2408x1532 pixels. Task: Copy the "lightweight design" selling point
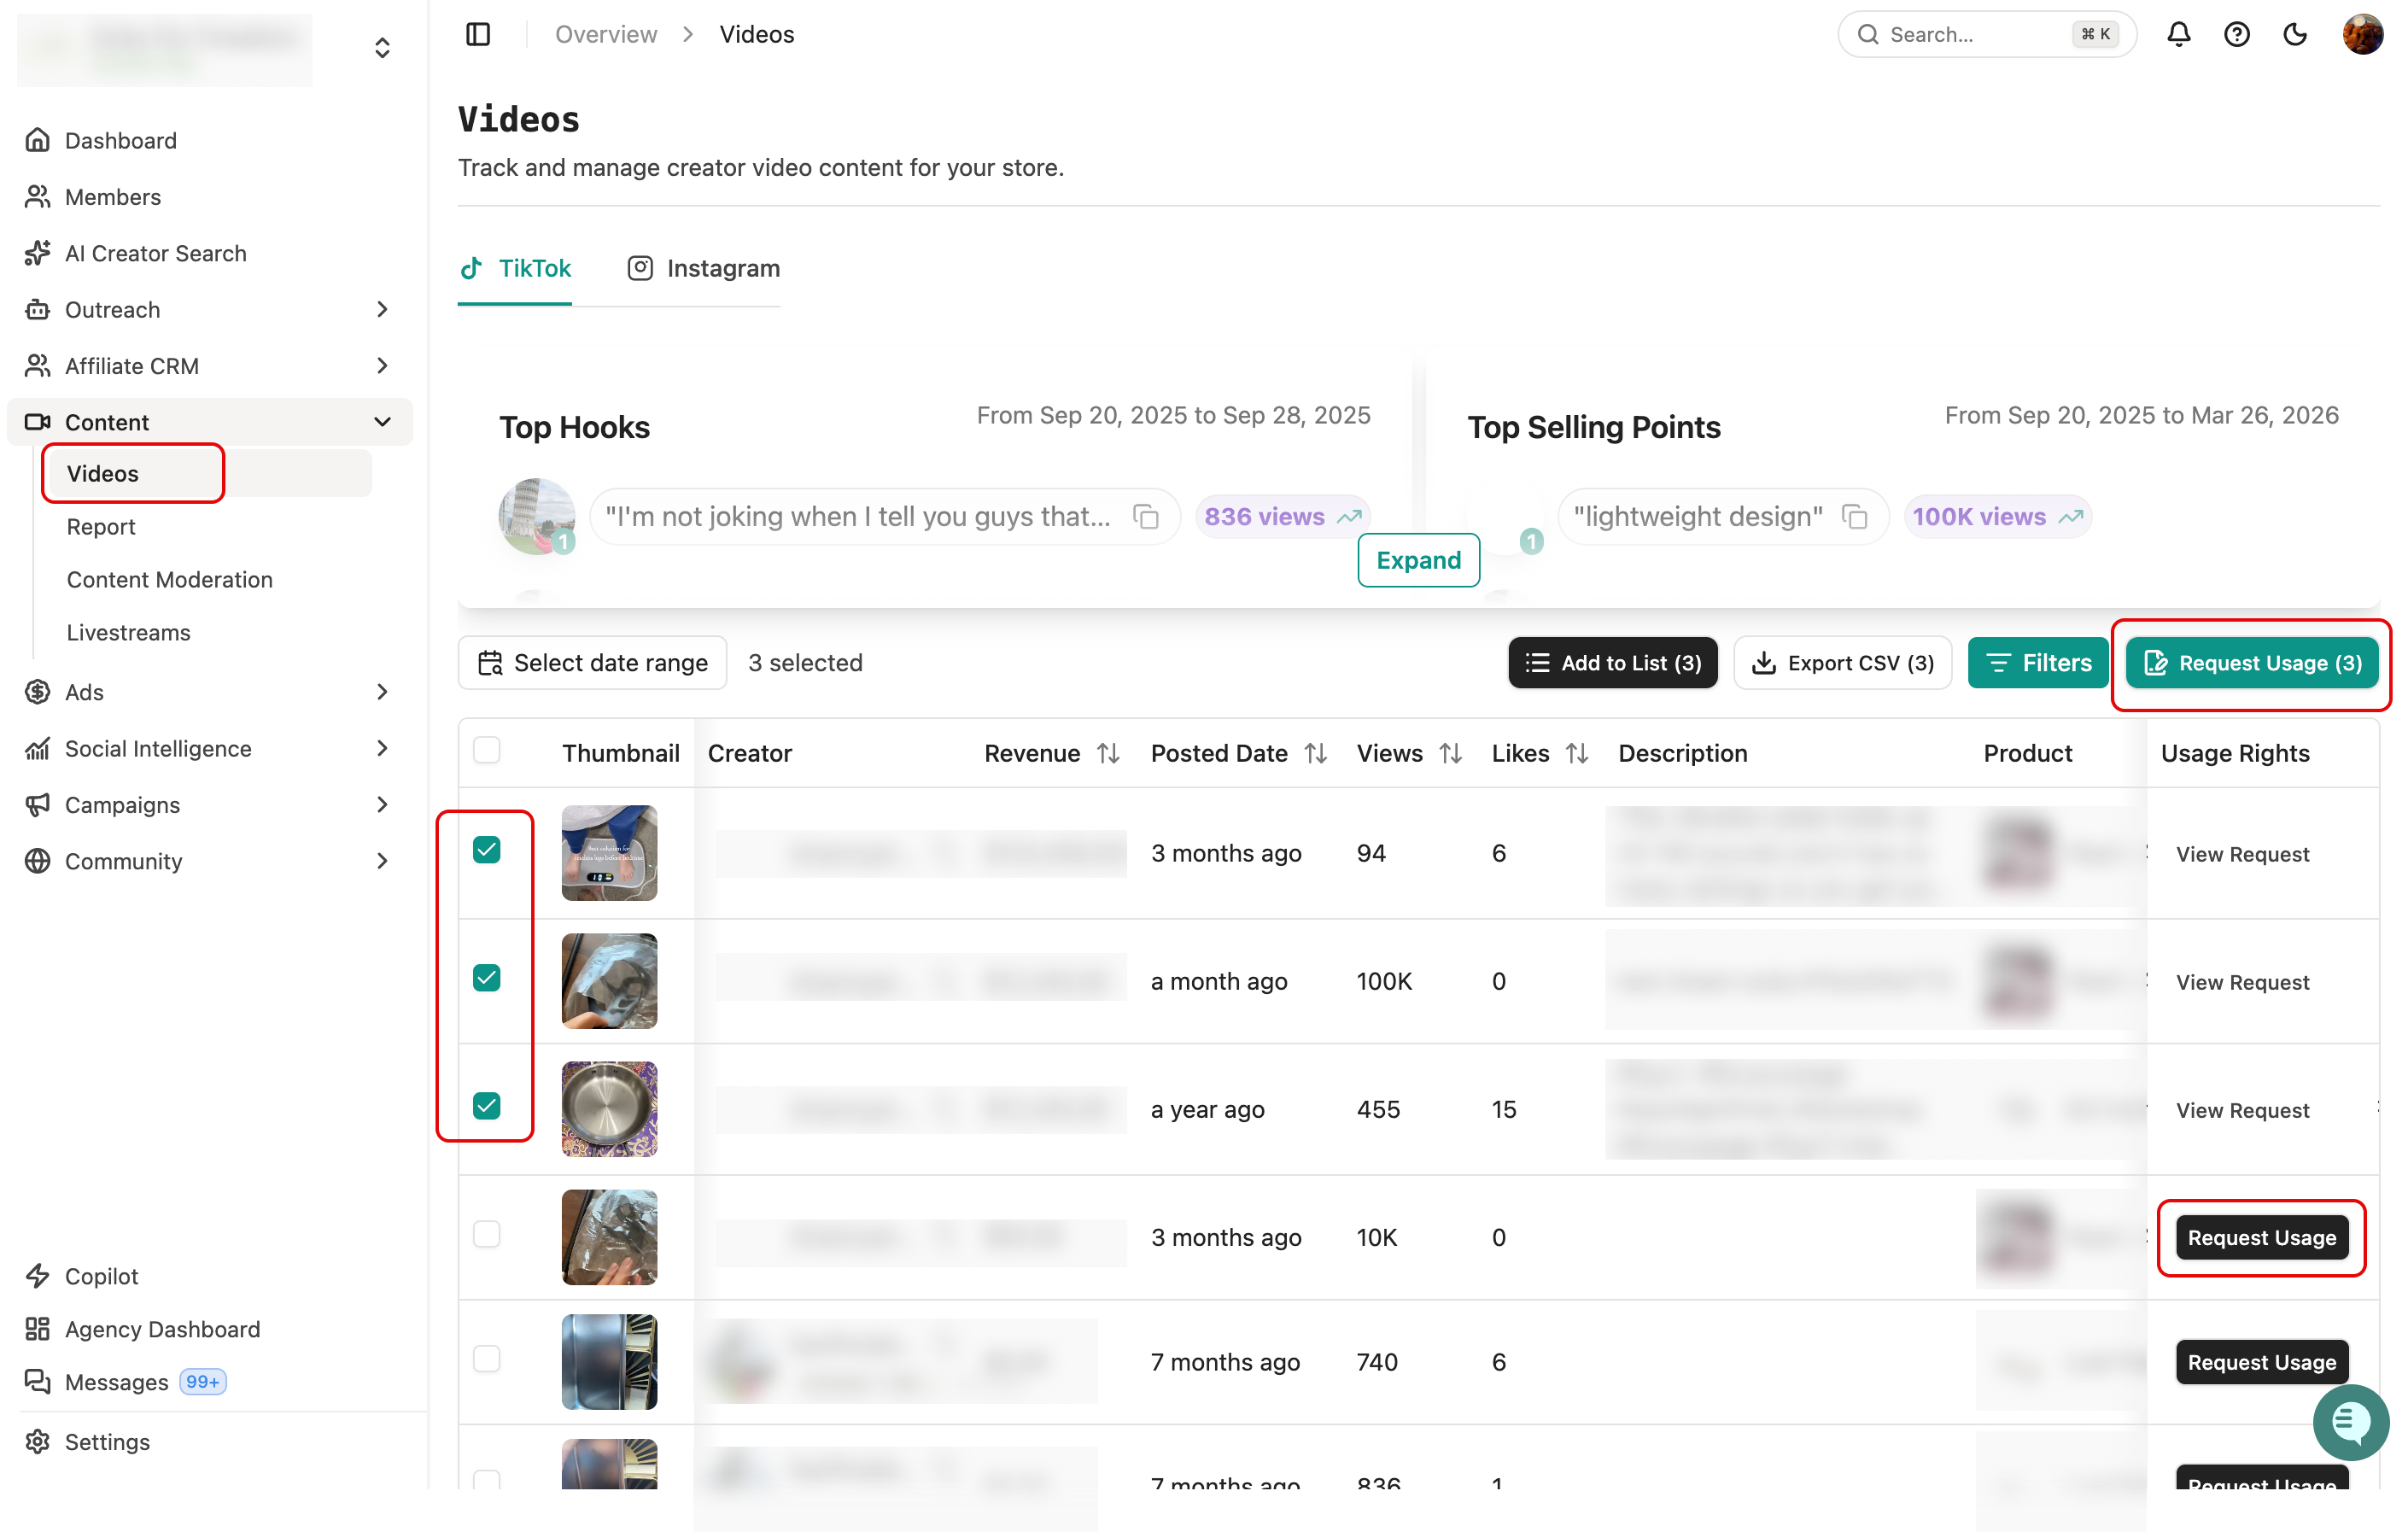click(x=1855, y=516)
